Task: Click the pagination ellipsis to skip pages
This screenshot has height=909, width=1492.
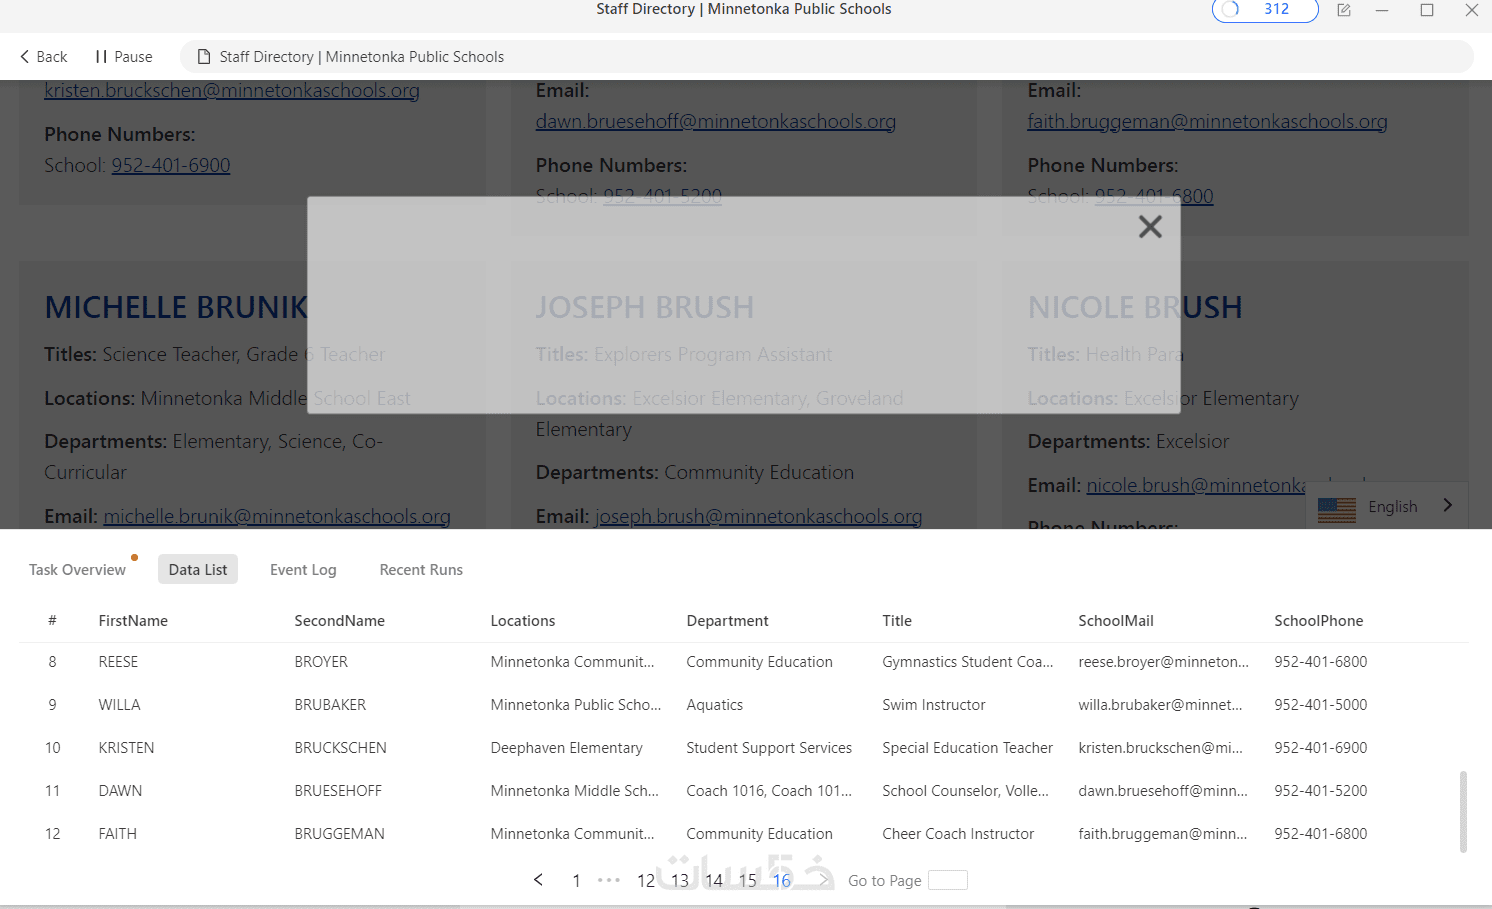Action: [x=609, y=880]
